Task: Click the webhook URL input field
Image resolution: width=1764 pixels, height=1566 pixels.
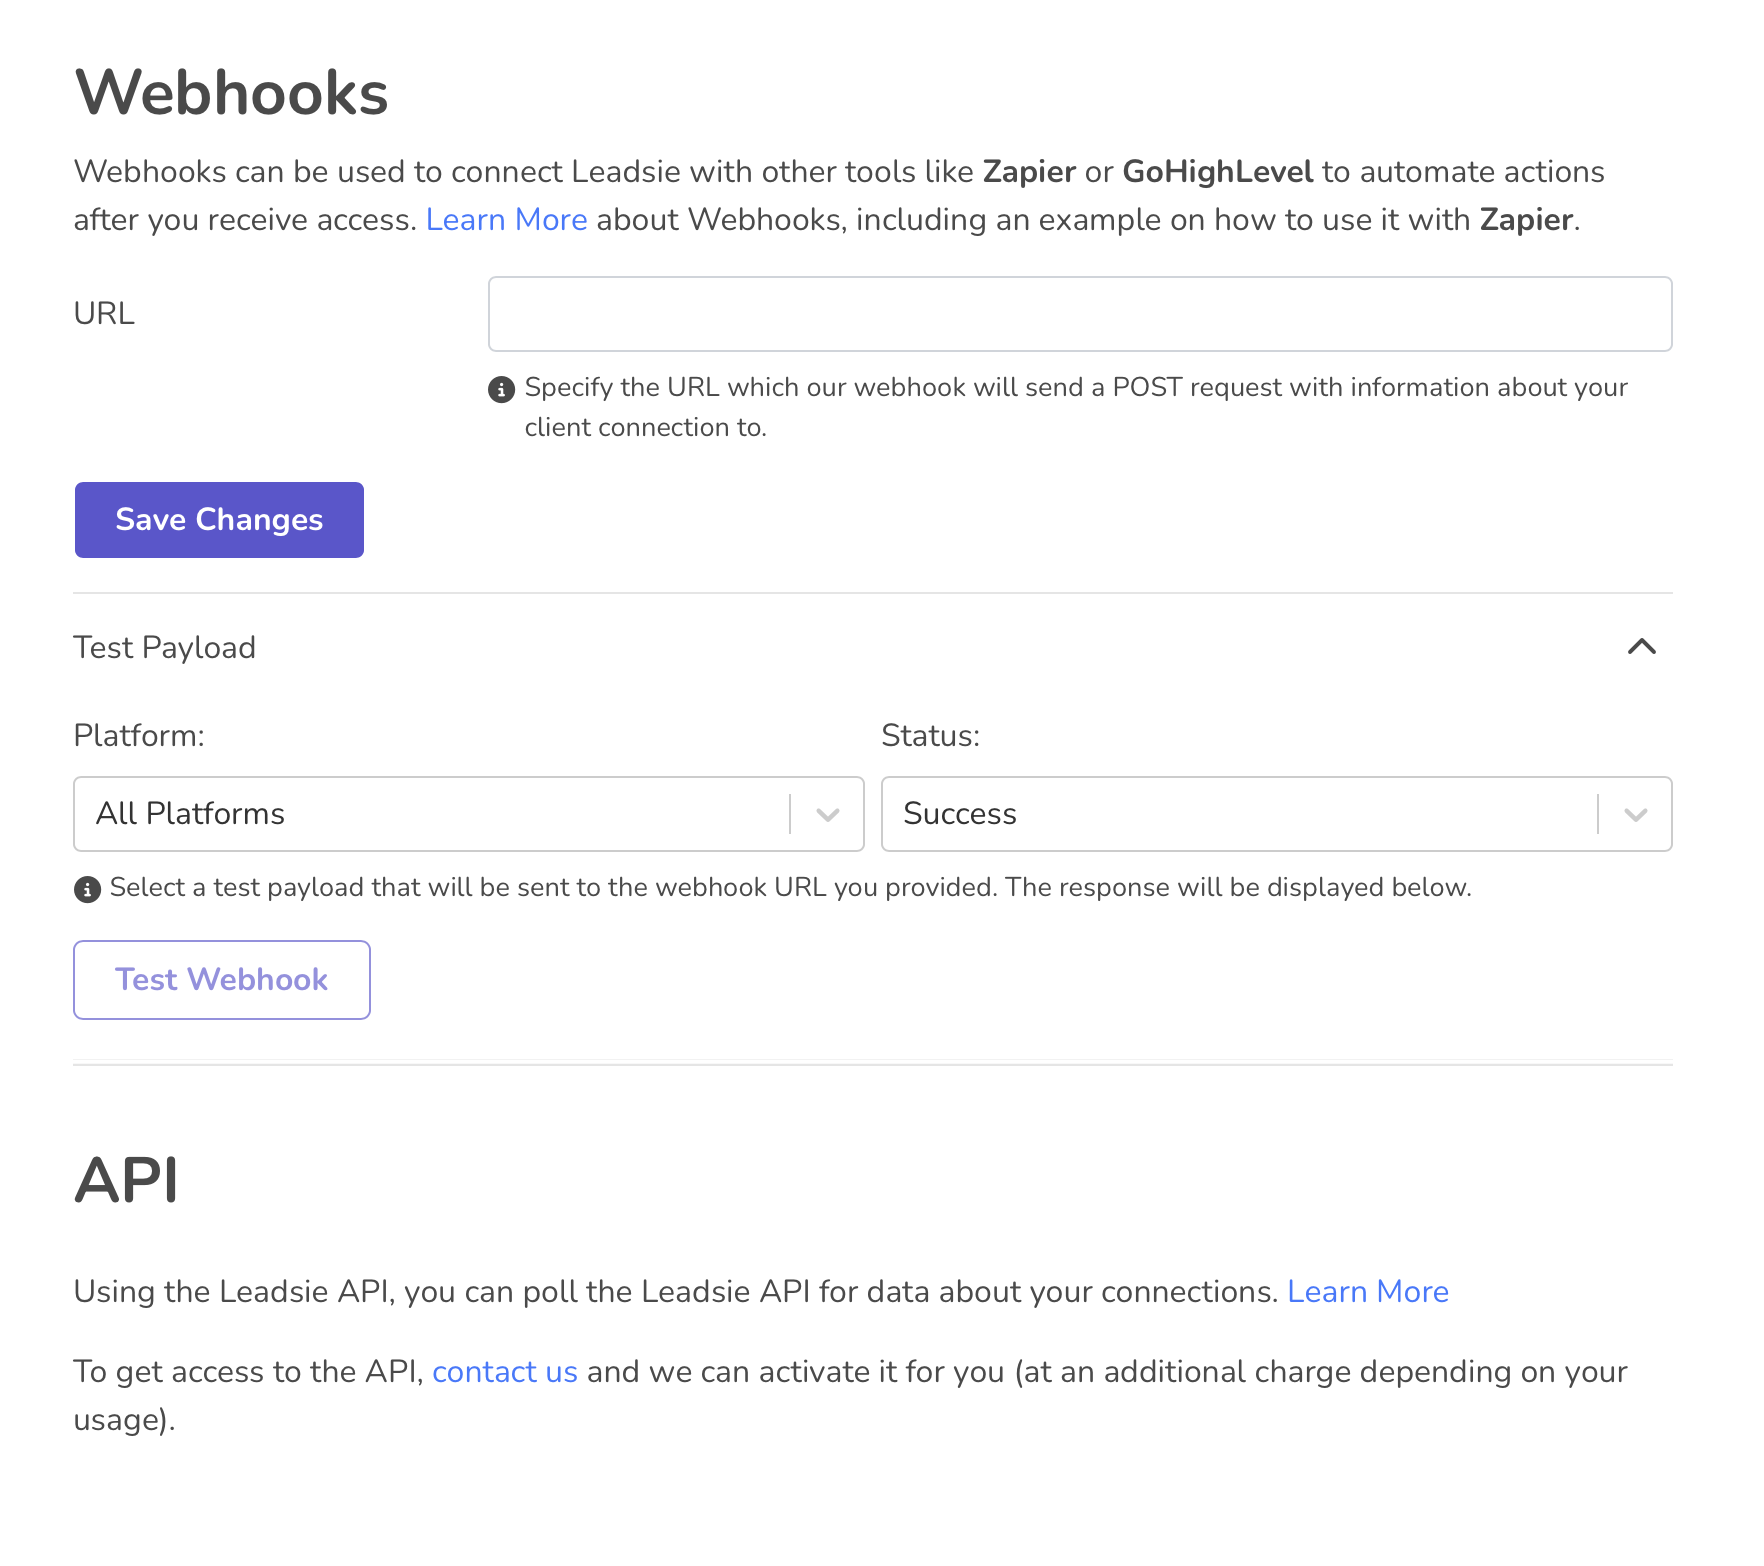Action: click(1080, 314)
